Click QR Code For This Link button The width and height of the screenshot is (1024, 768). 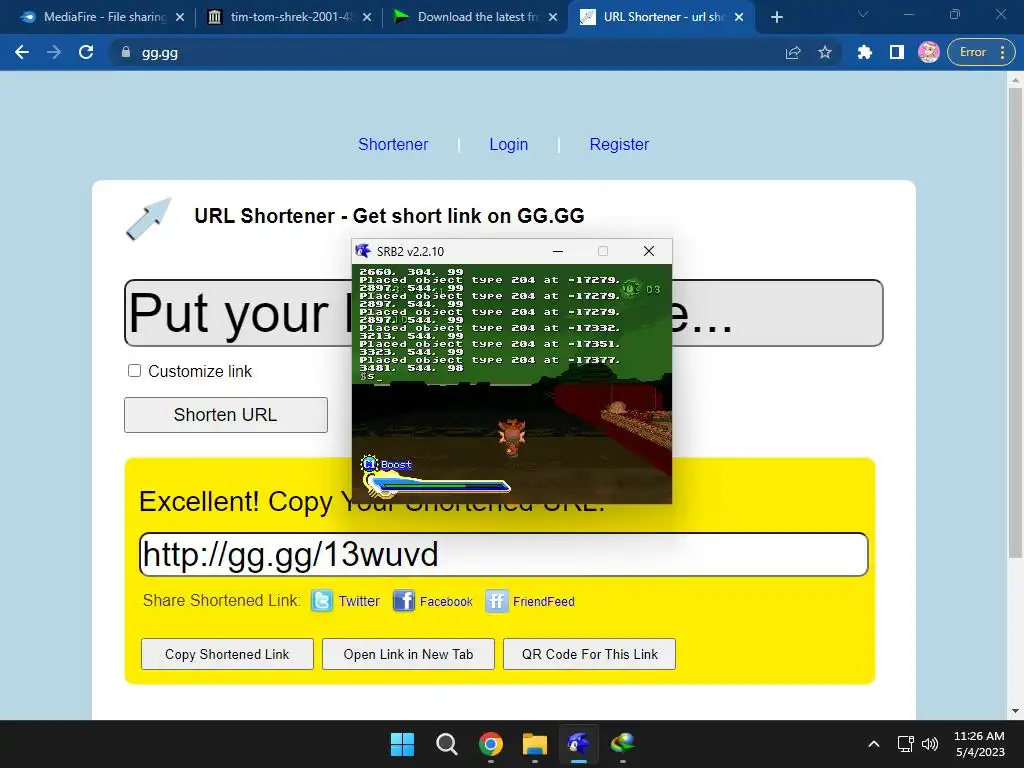point(589,654)
